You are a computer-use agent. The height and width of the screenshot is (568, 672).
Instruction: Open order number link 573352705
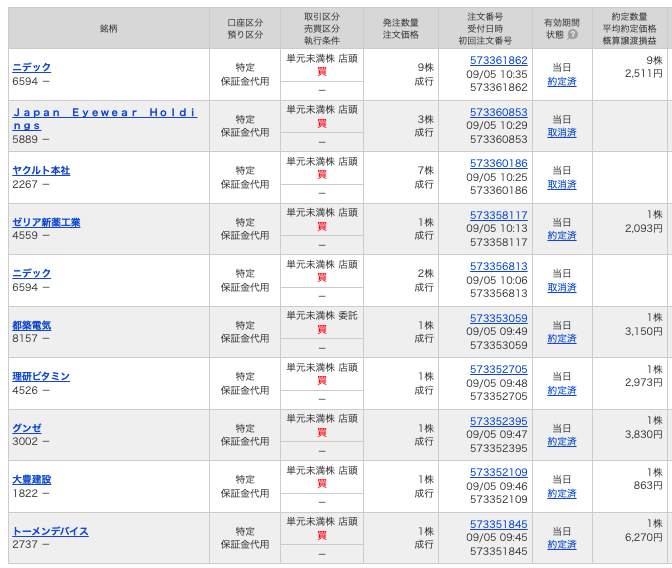pyautogui.click(x=498, y=369)
